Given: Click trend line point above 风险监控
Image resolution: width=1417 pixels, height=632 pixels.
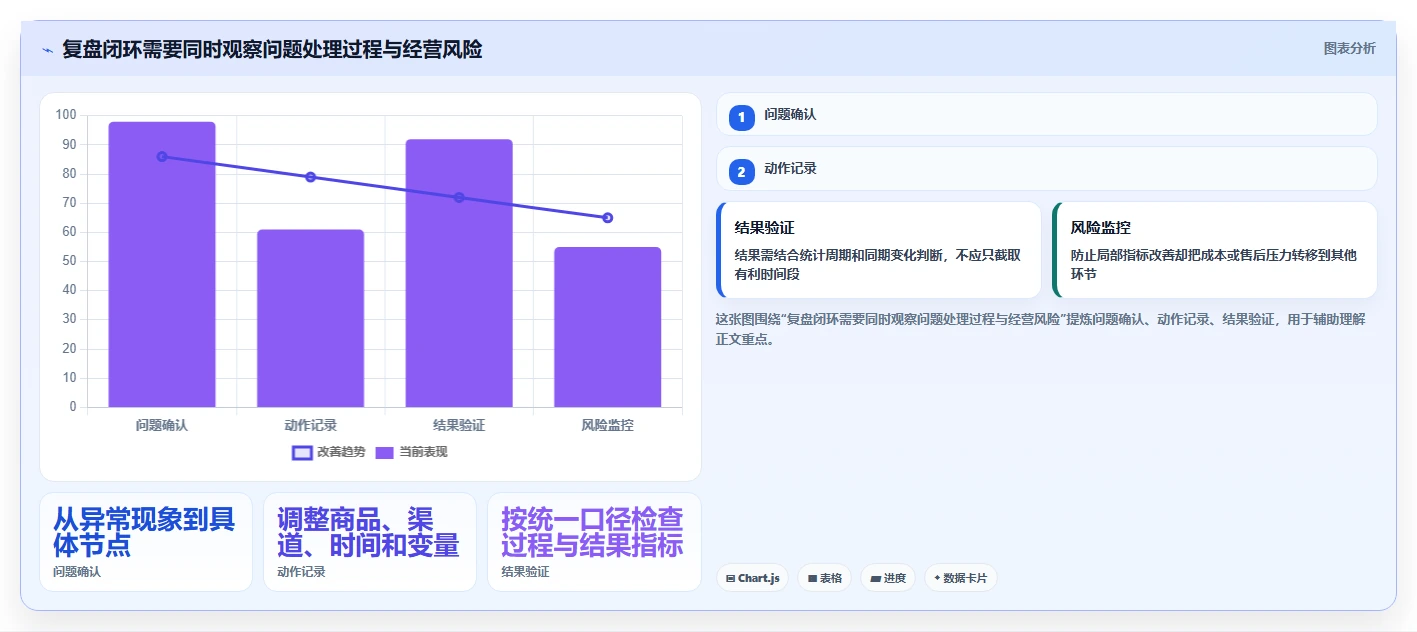Looking at the screenshot, I should pyautogui.click(x=607, y=217).
